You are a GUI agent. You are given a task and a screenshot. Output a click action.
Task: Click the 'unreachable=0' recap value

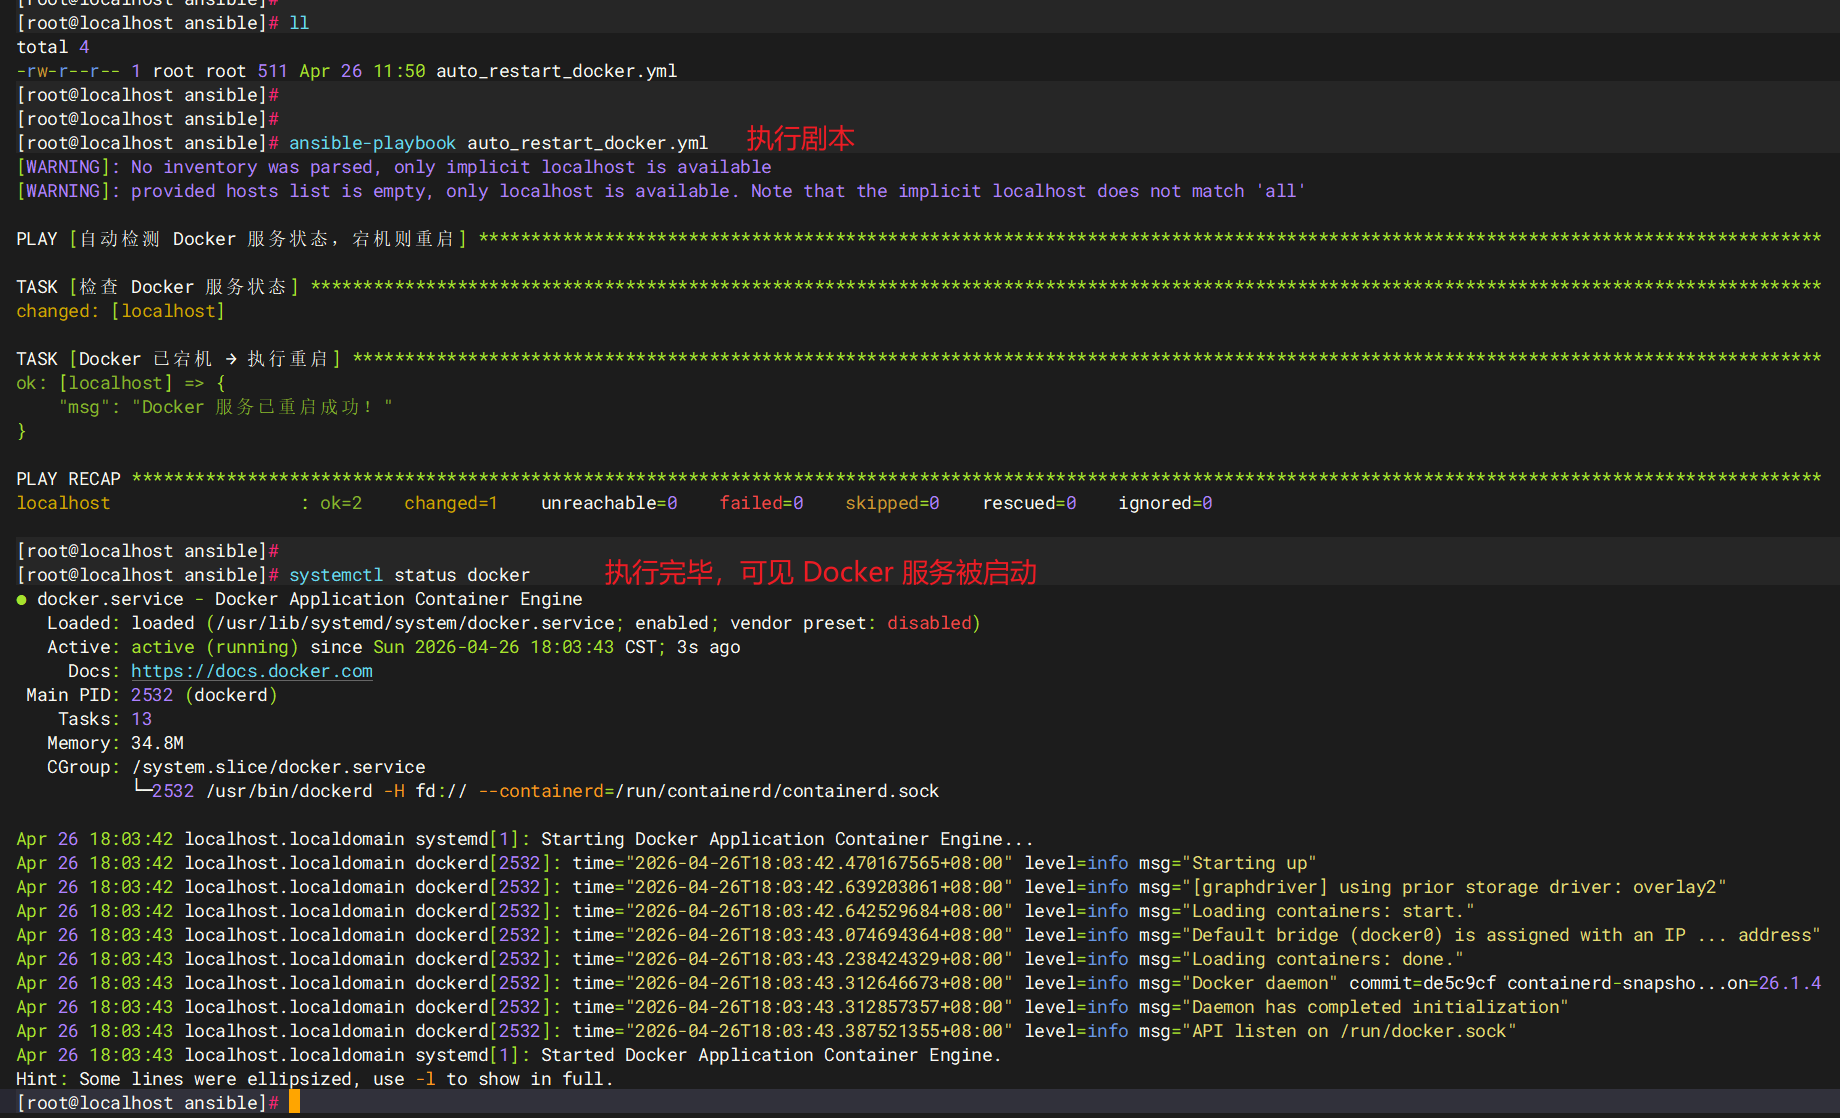[609, 503]
